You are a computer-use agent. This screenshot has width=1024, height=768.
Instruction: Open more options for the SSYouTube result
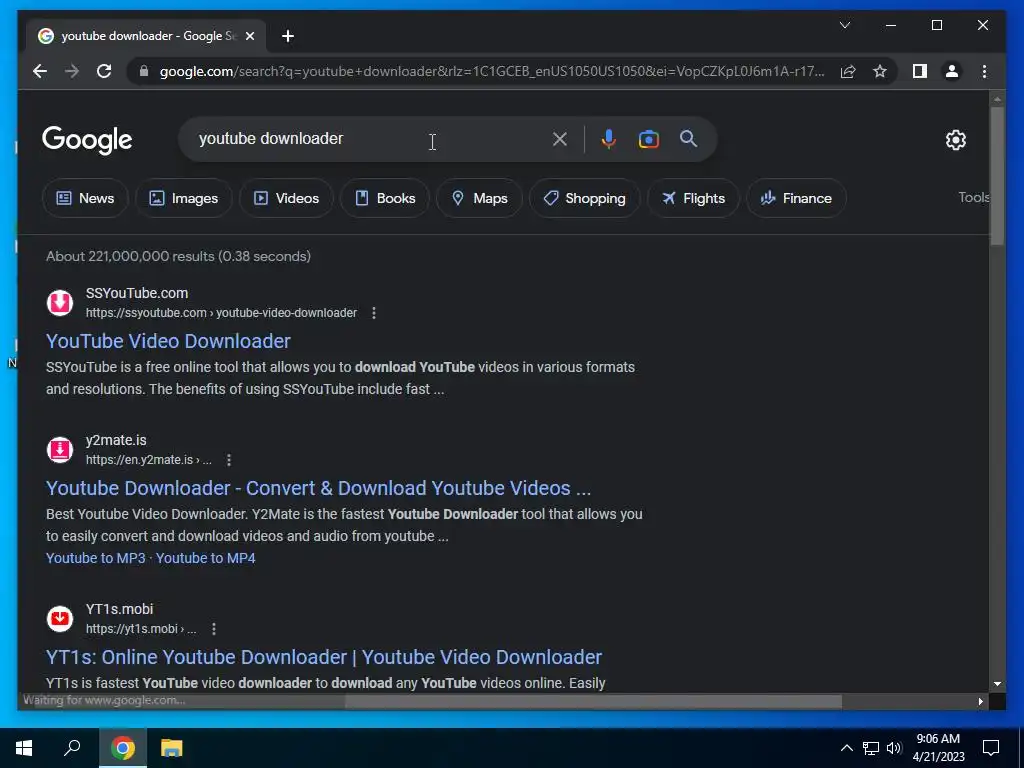(x=374, y=313)
